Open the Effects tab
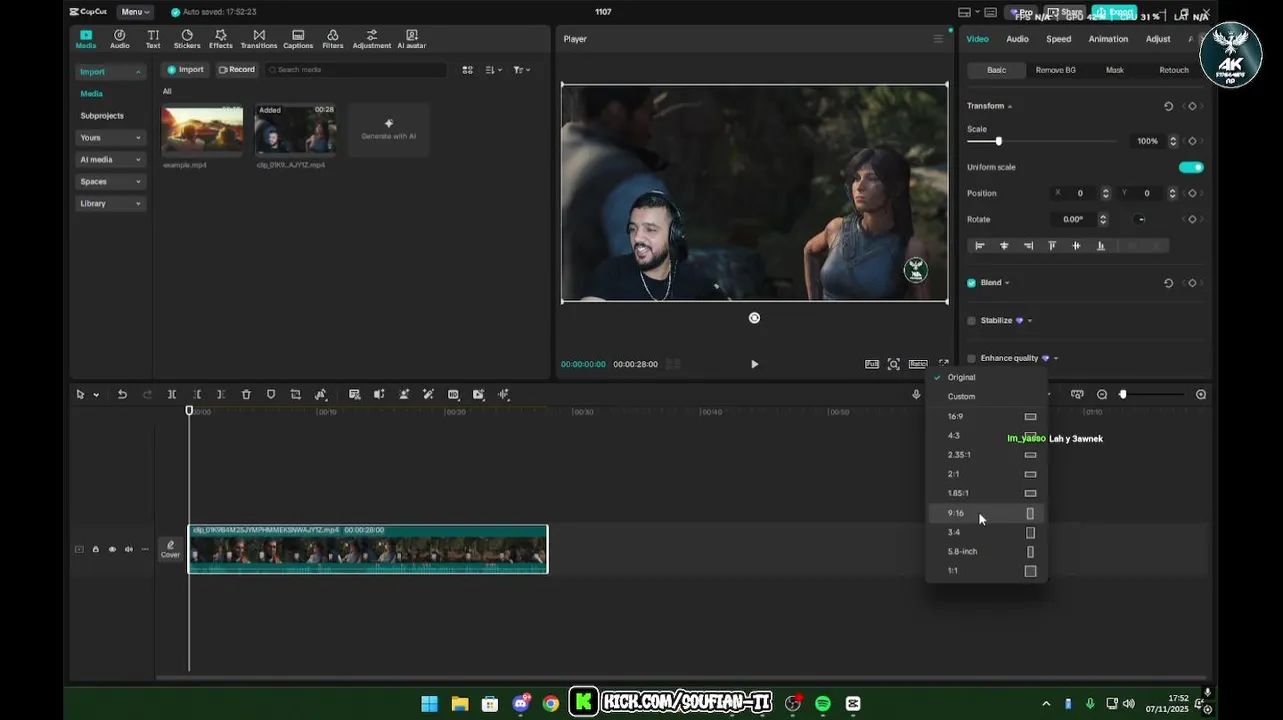Viewport: 1283px width, 720px height. click(x=221, y=39)
